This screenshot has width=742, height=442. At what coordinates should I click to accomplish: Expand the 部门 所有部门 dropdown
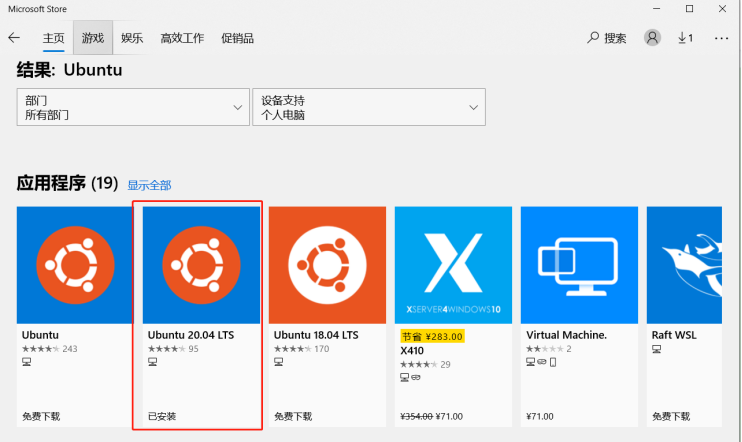[133, 107]
